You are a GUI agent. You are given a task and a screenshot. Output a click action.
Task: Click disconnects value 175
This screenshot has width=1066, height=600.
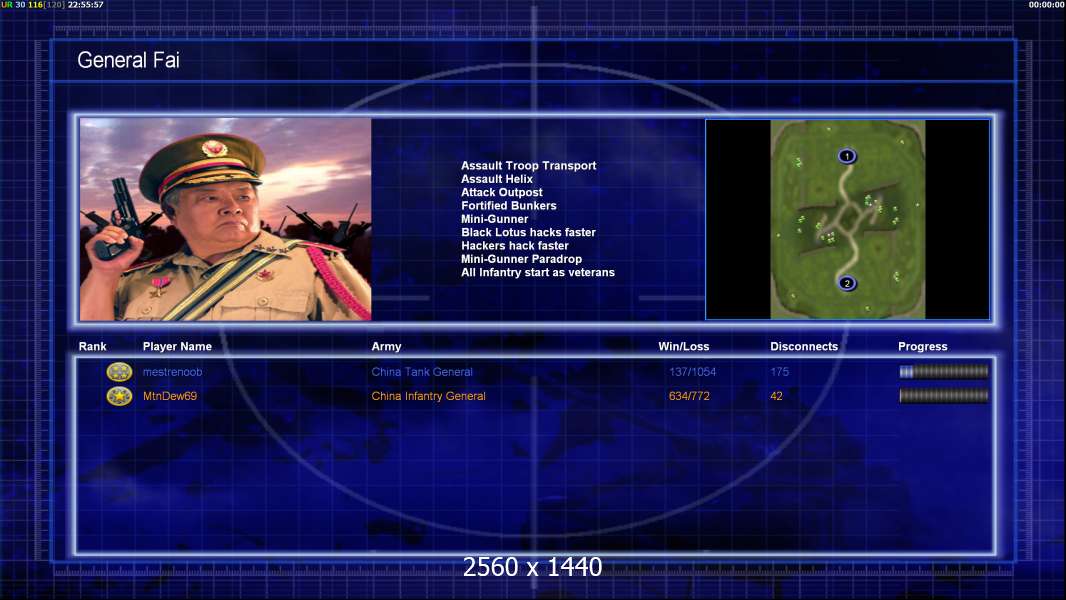tap(779, 372)
